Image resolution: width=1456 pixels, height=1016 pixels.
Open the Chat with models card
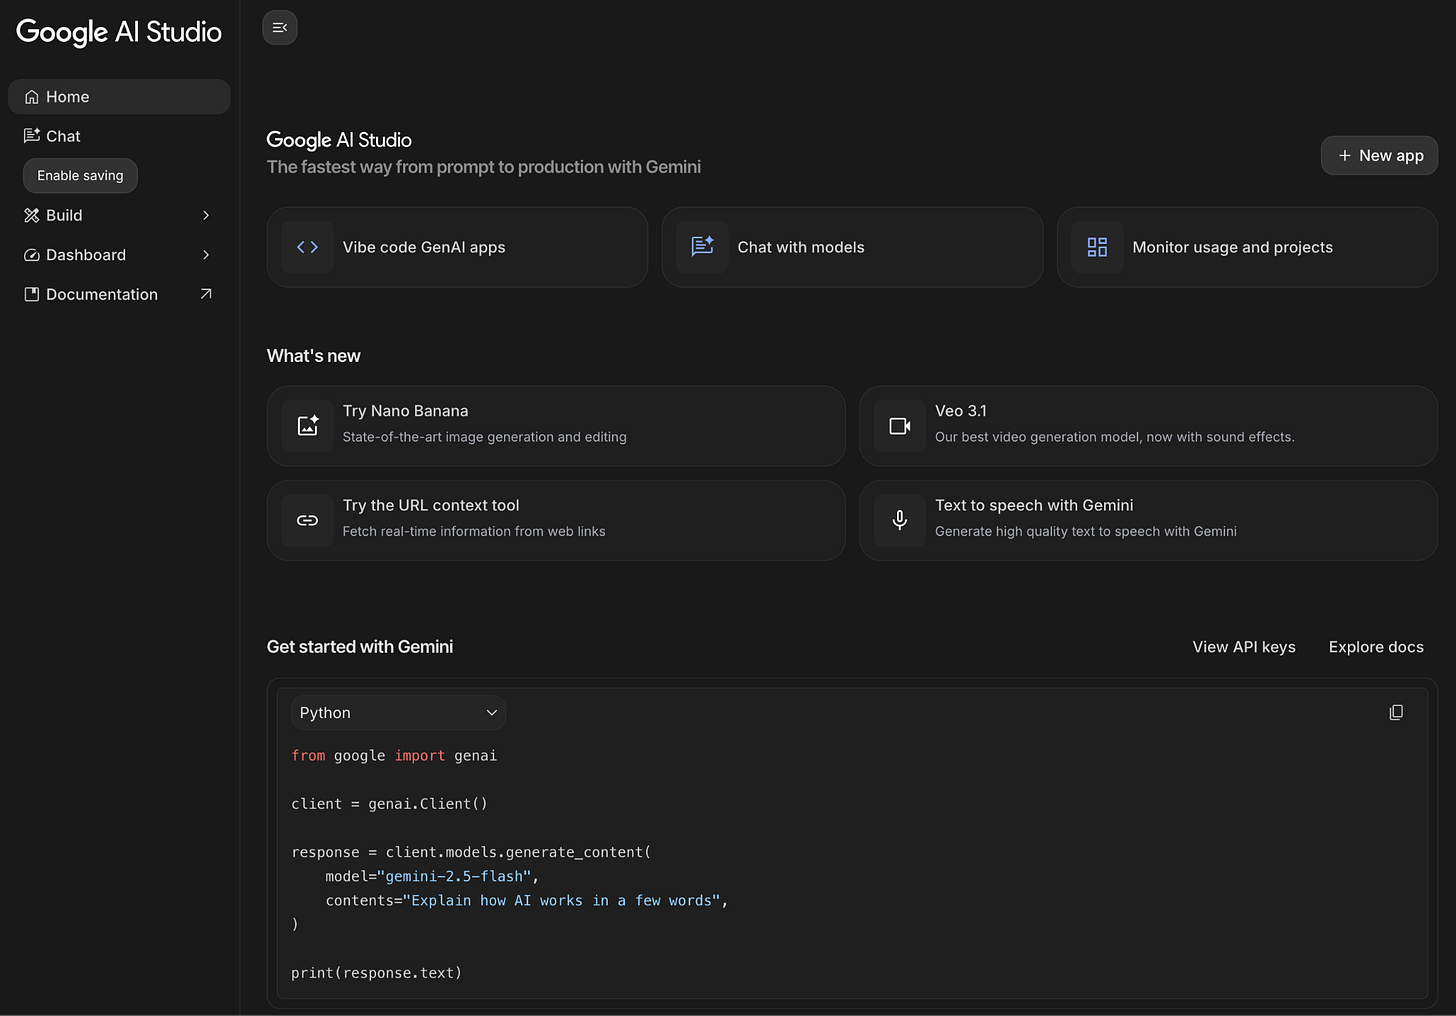pyautogui.click(x=852, y=247)
